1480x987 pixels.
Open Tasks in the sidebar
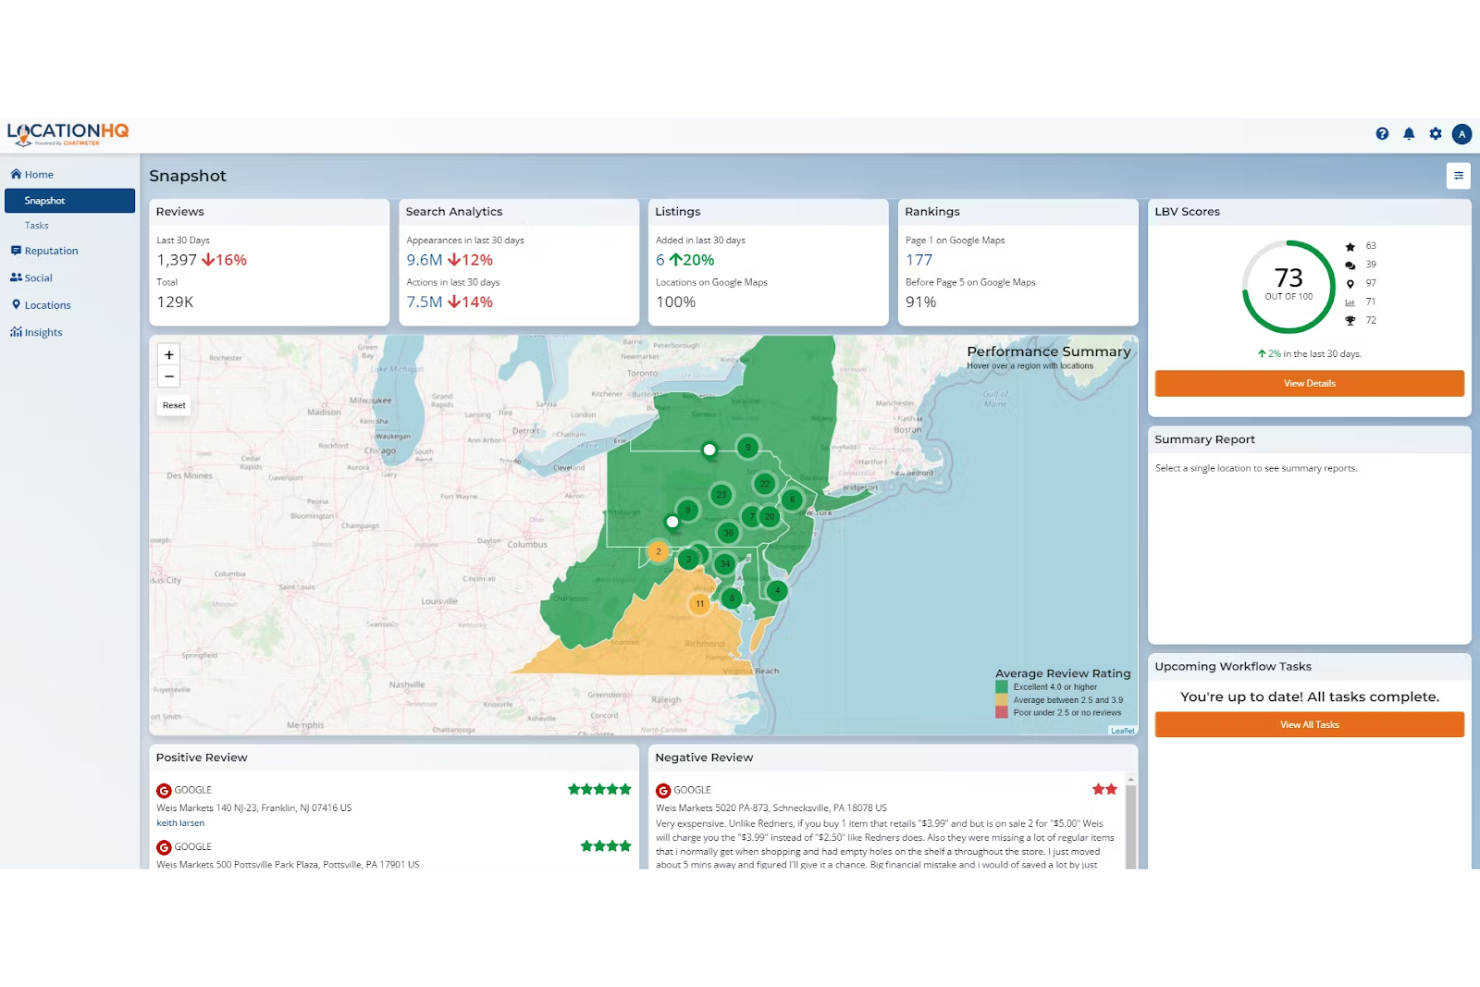37,226
